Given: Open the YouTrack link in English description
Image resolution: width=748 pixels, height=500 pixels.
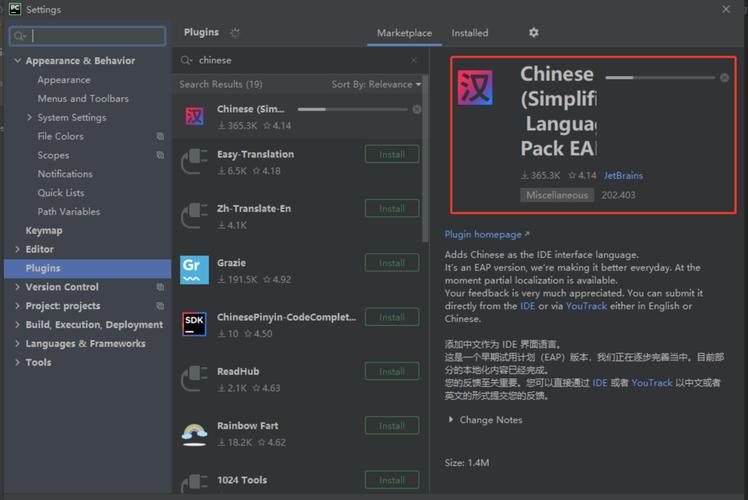Looking at the screenshot, I should [x=586, y=306].
